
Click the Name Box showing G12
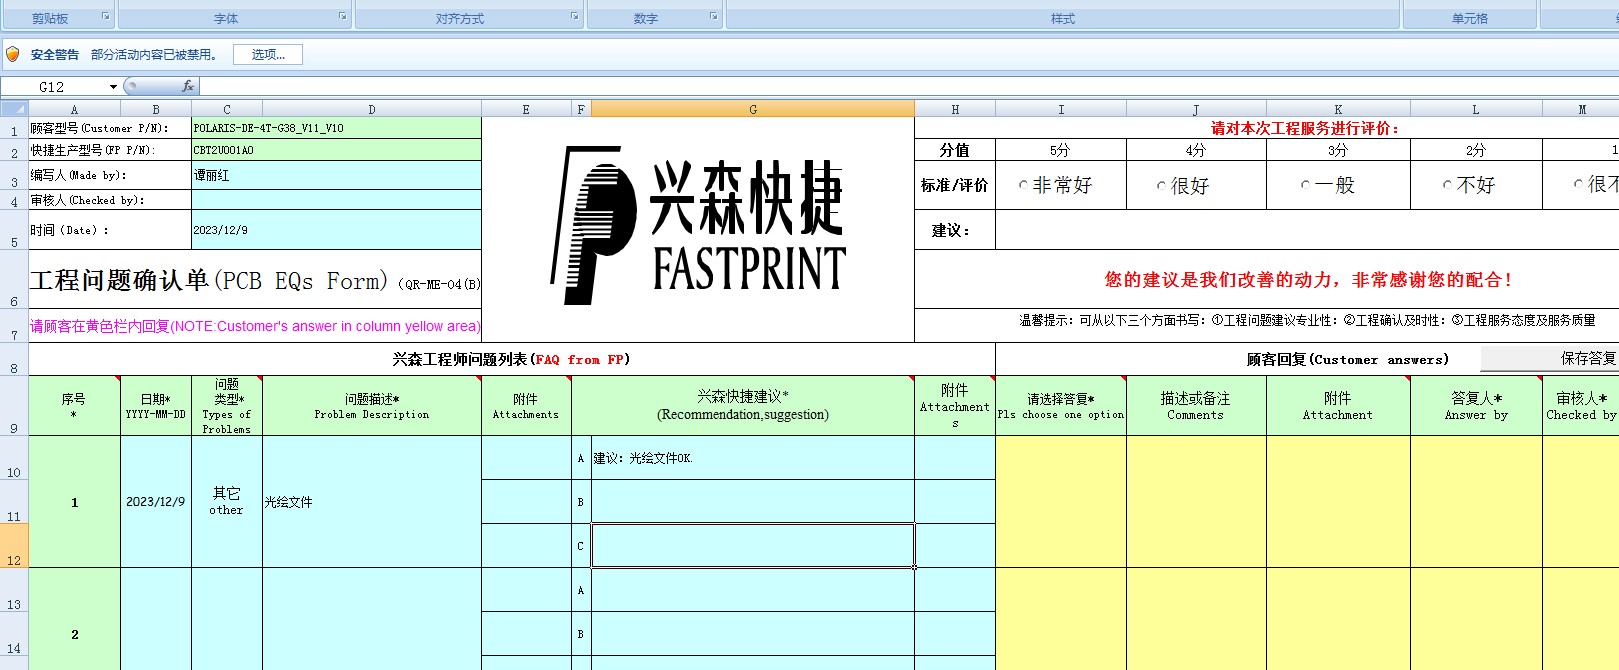[54, 87]
